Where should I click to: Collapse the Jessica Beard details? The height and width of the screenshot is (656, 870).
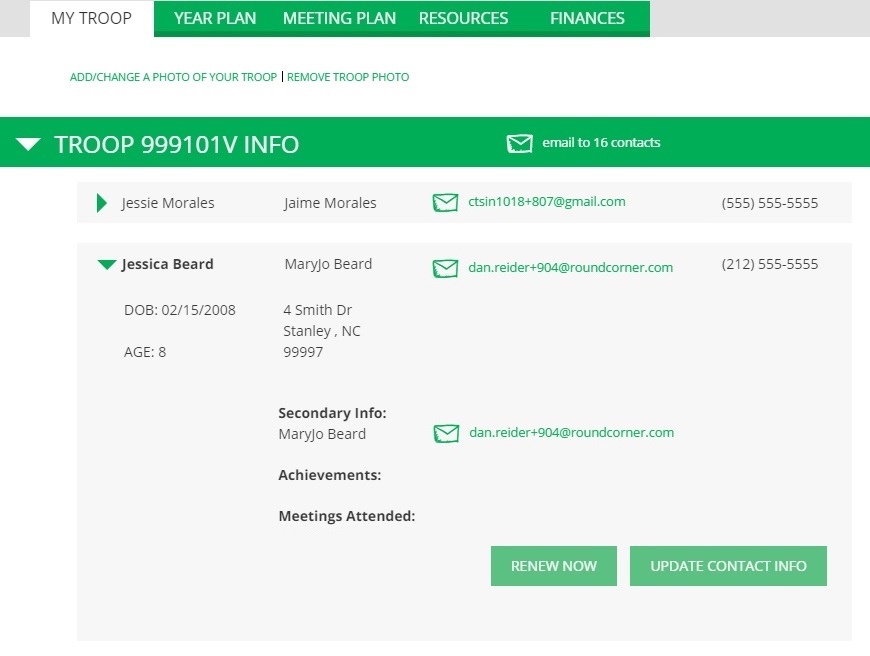pyautogui.click(x=107, y=265)
